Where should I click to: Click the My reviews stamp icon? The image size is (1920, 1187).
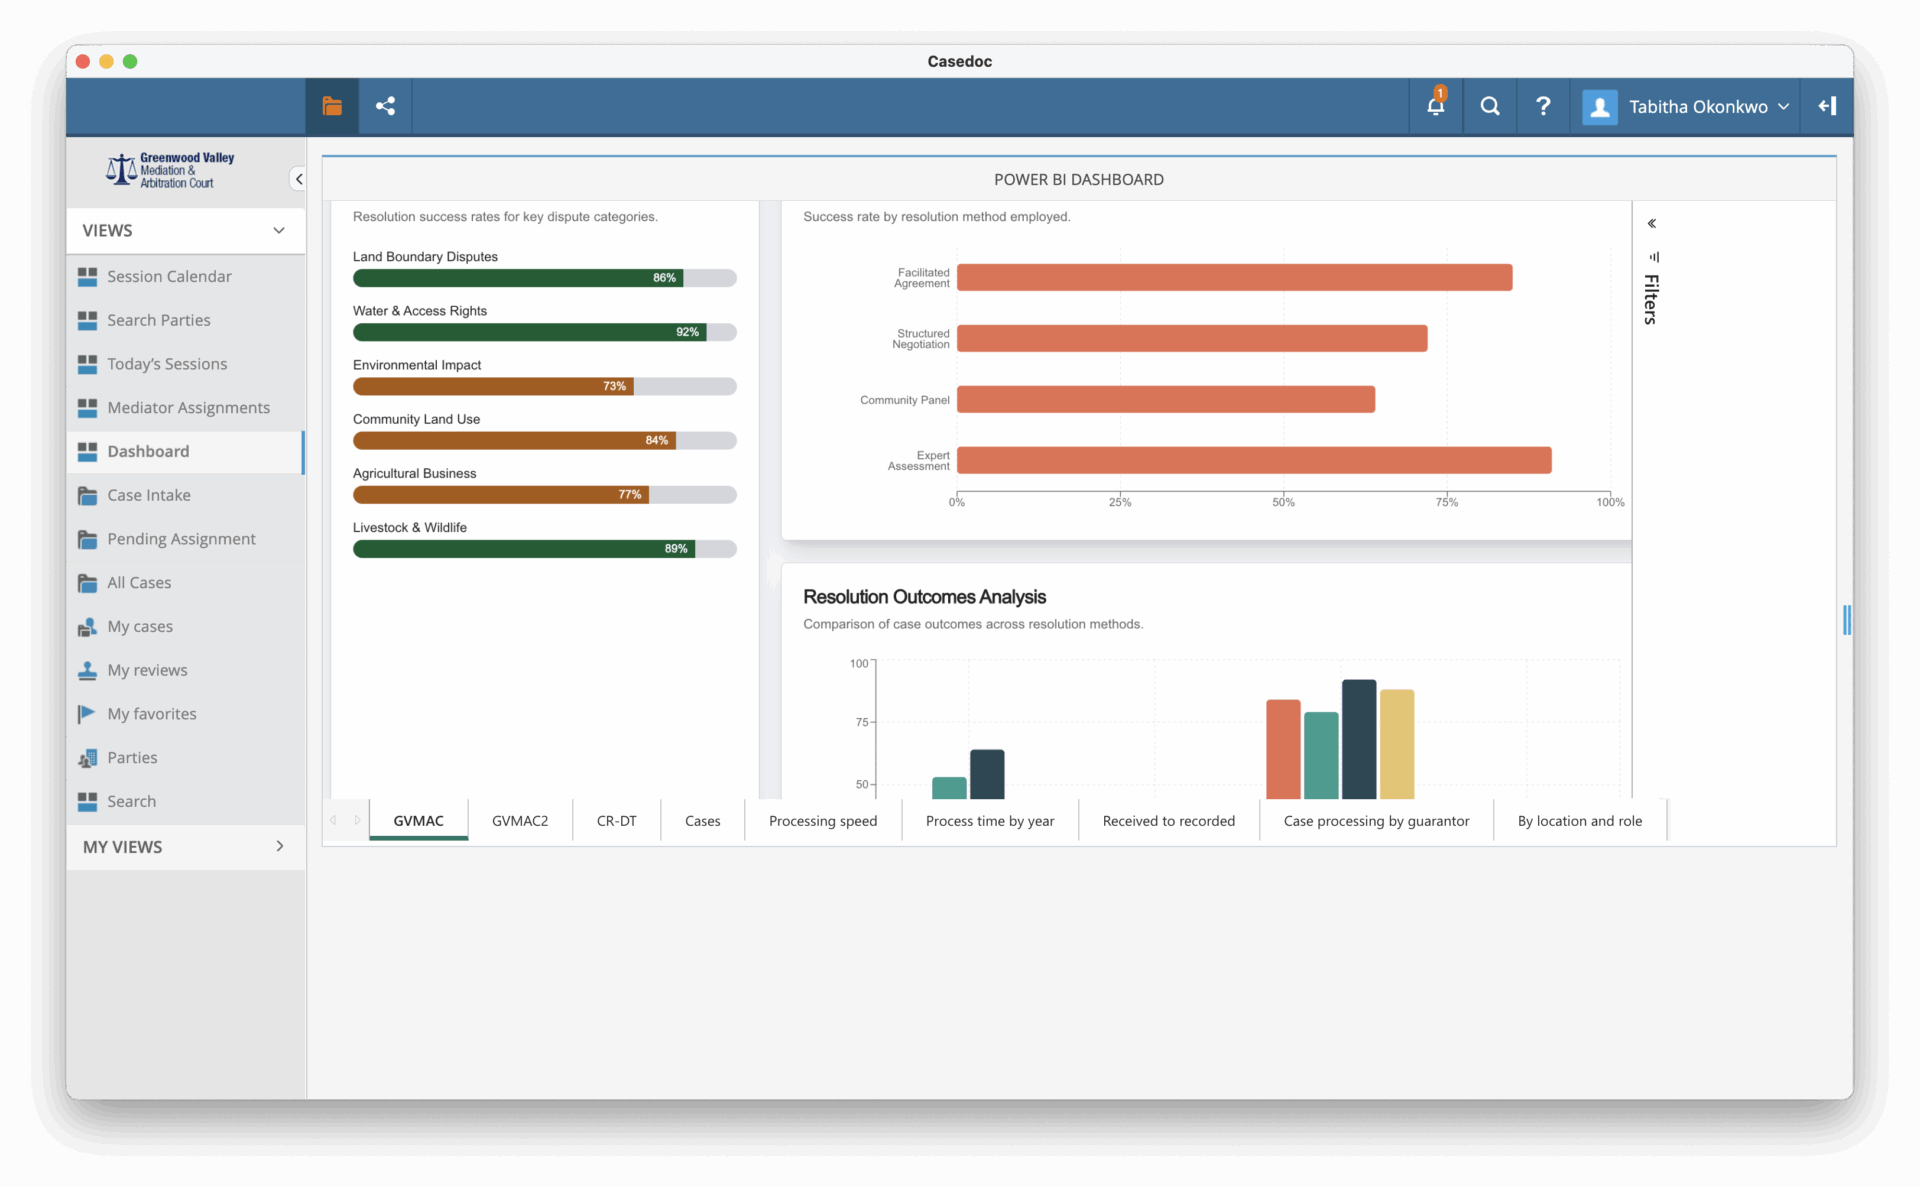pyautogui.click(x=88, y=670)
